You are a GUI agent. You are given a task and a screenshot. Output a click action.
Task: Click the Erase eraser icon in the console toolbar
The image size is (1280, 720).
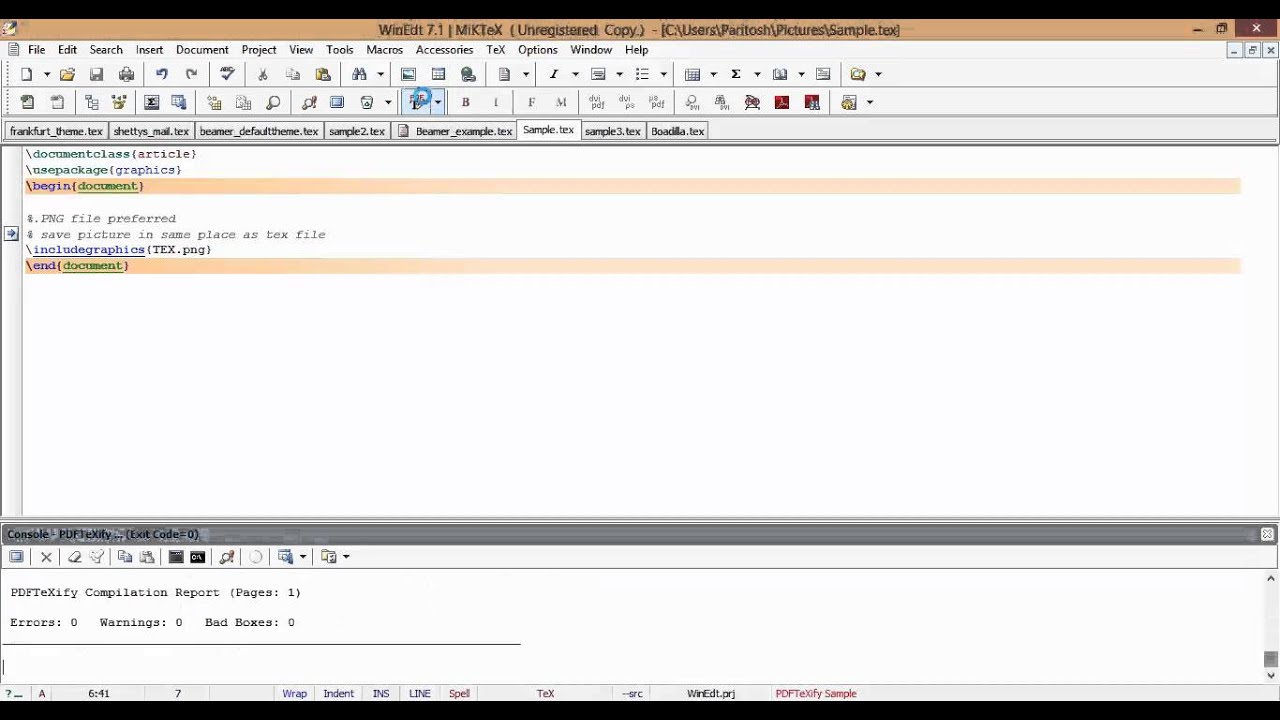click(74, 557)
